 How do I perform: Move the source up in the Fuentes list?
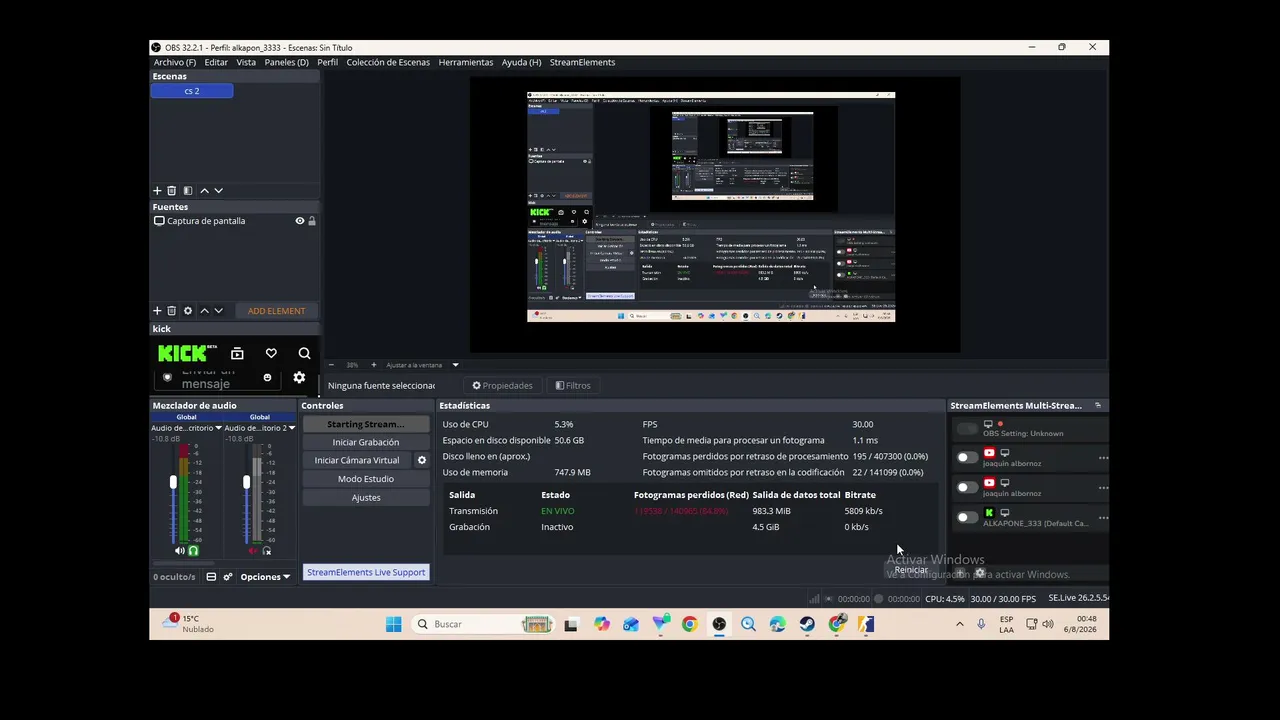click(204, 311)
